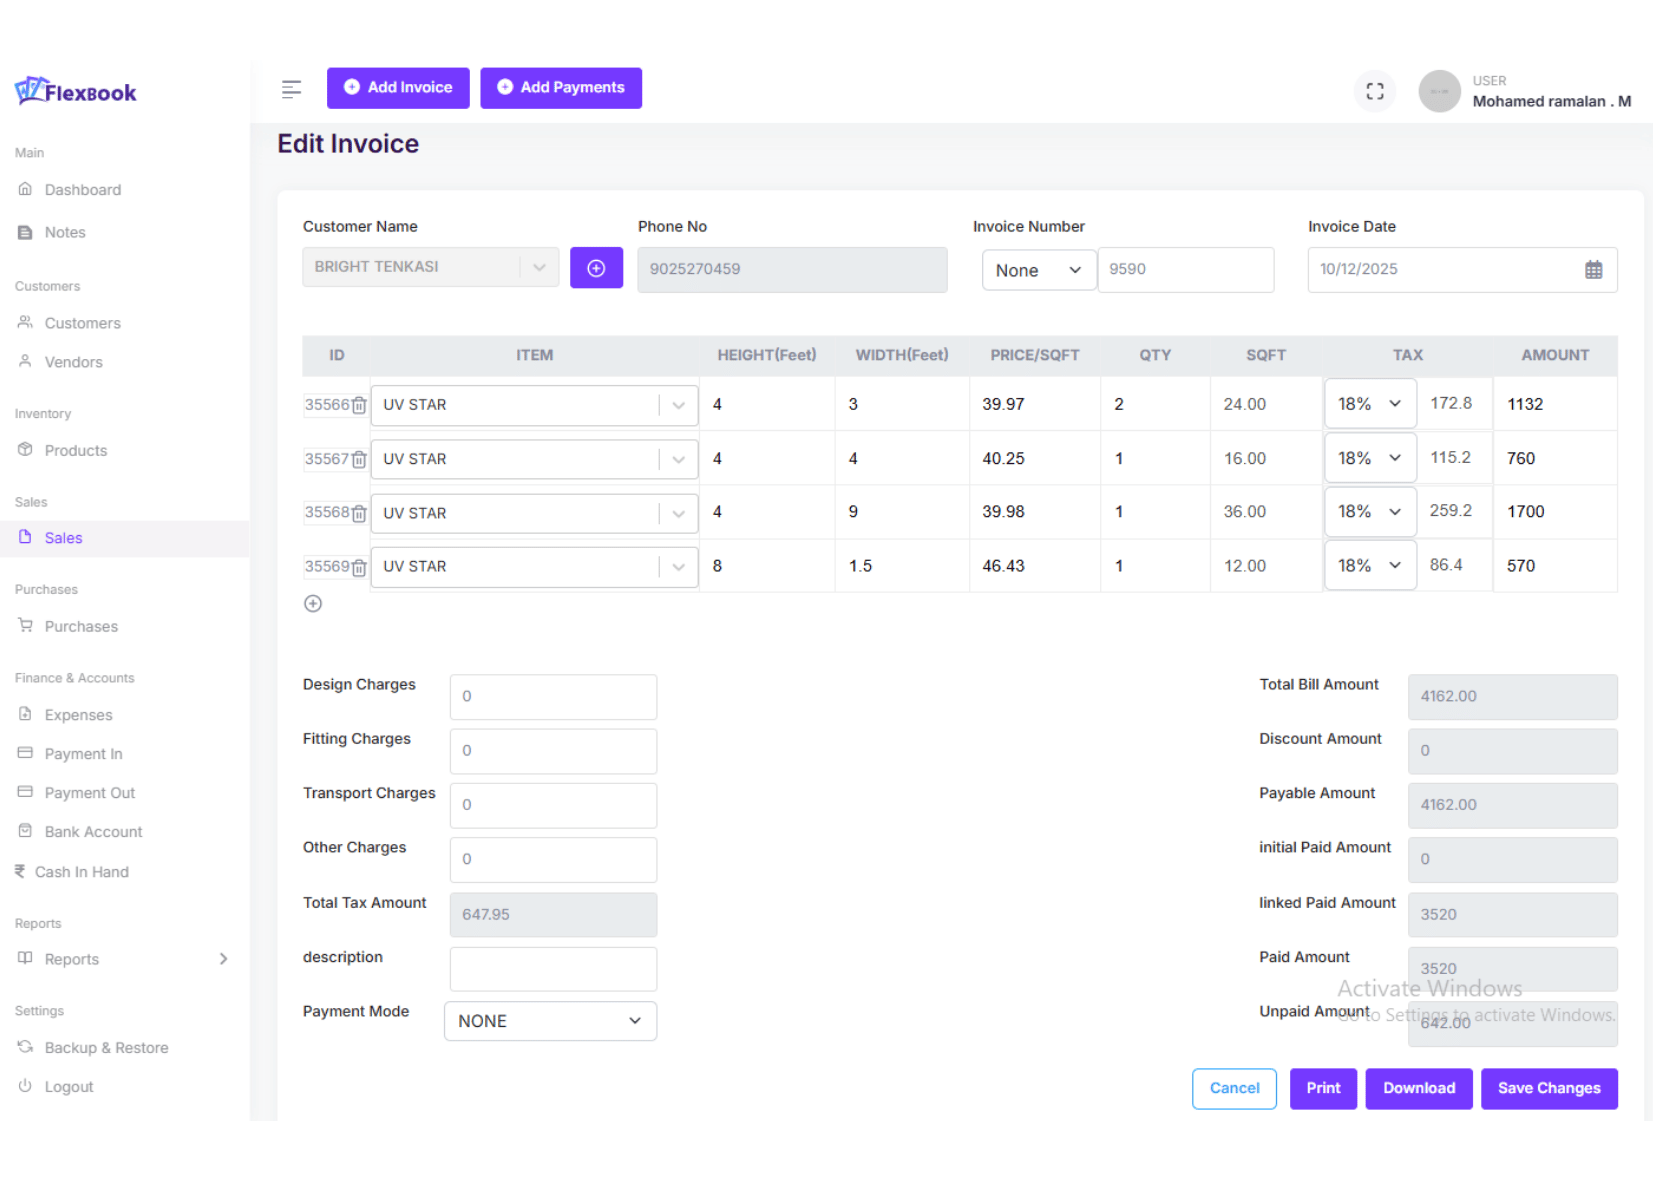The width and height of the screenshot is (1653, 1181).
Task: Open the invoice date calendar icon
Action: (1593, 270)
